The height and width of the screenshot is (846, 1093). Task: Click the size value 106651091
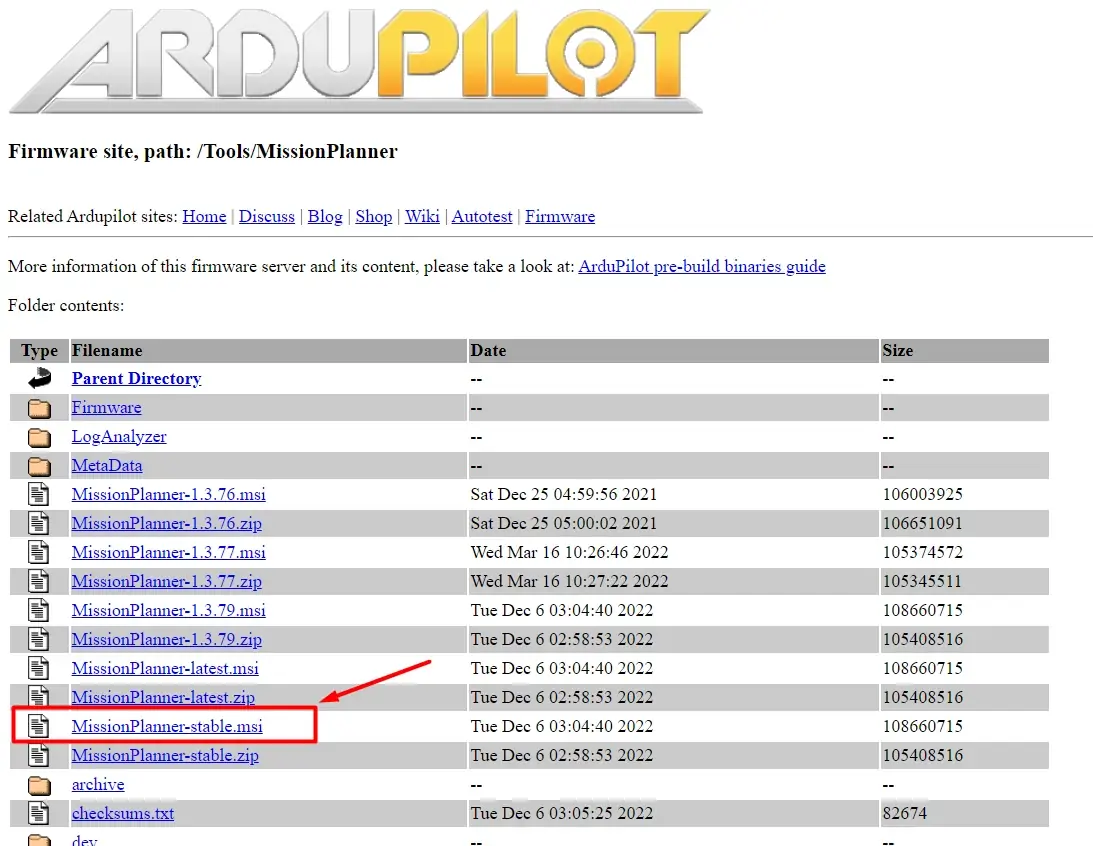coord(923,523)
